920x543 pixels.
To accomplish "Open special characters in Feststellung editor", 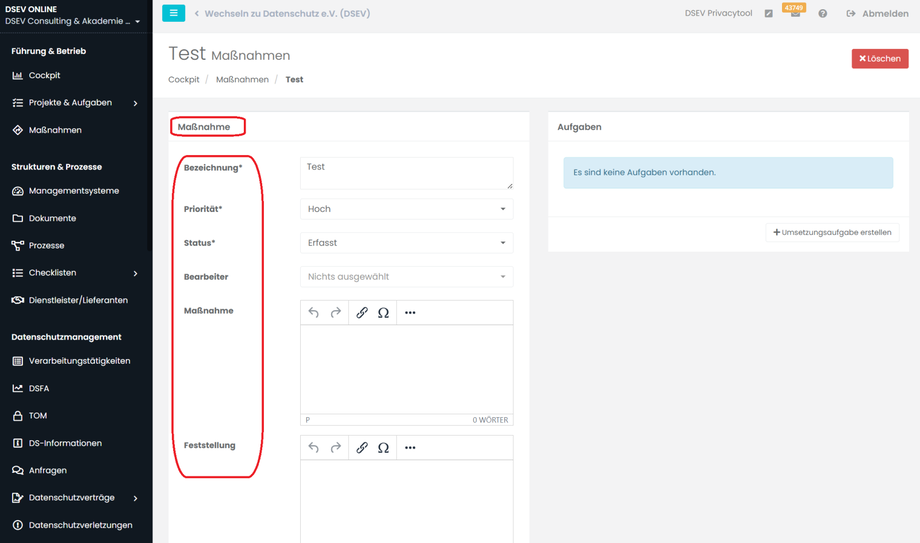I will pos(383,448).
